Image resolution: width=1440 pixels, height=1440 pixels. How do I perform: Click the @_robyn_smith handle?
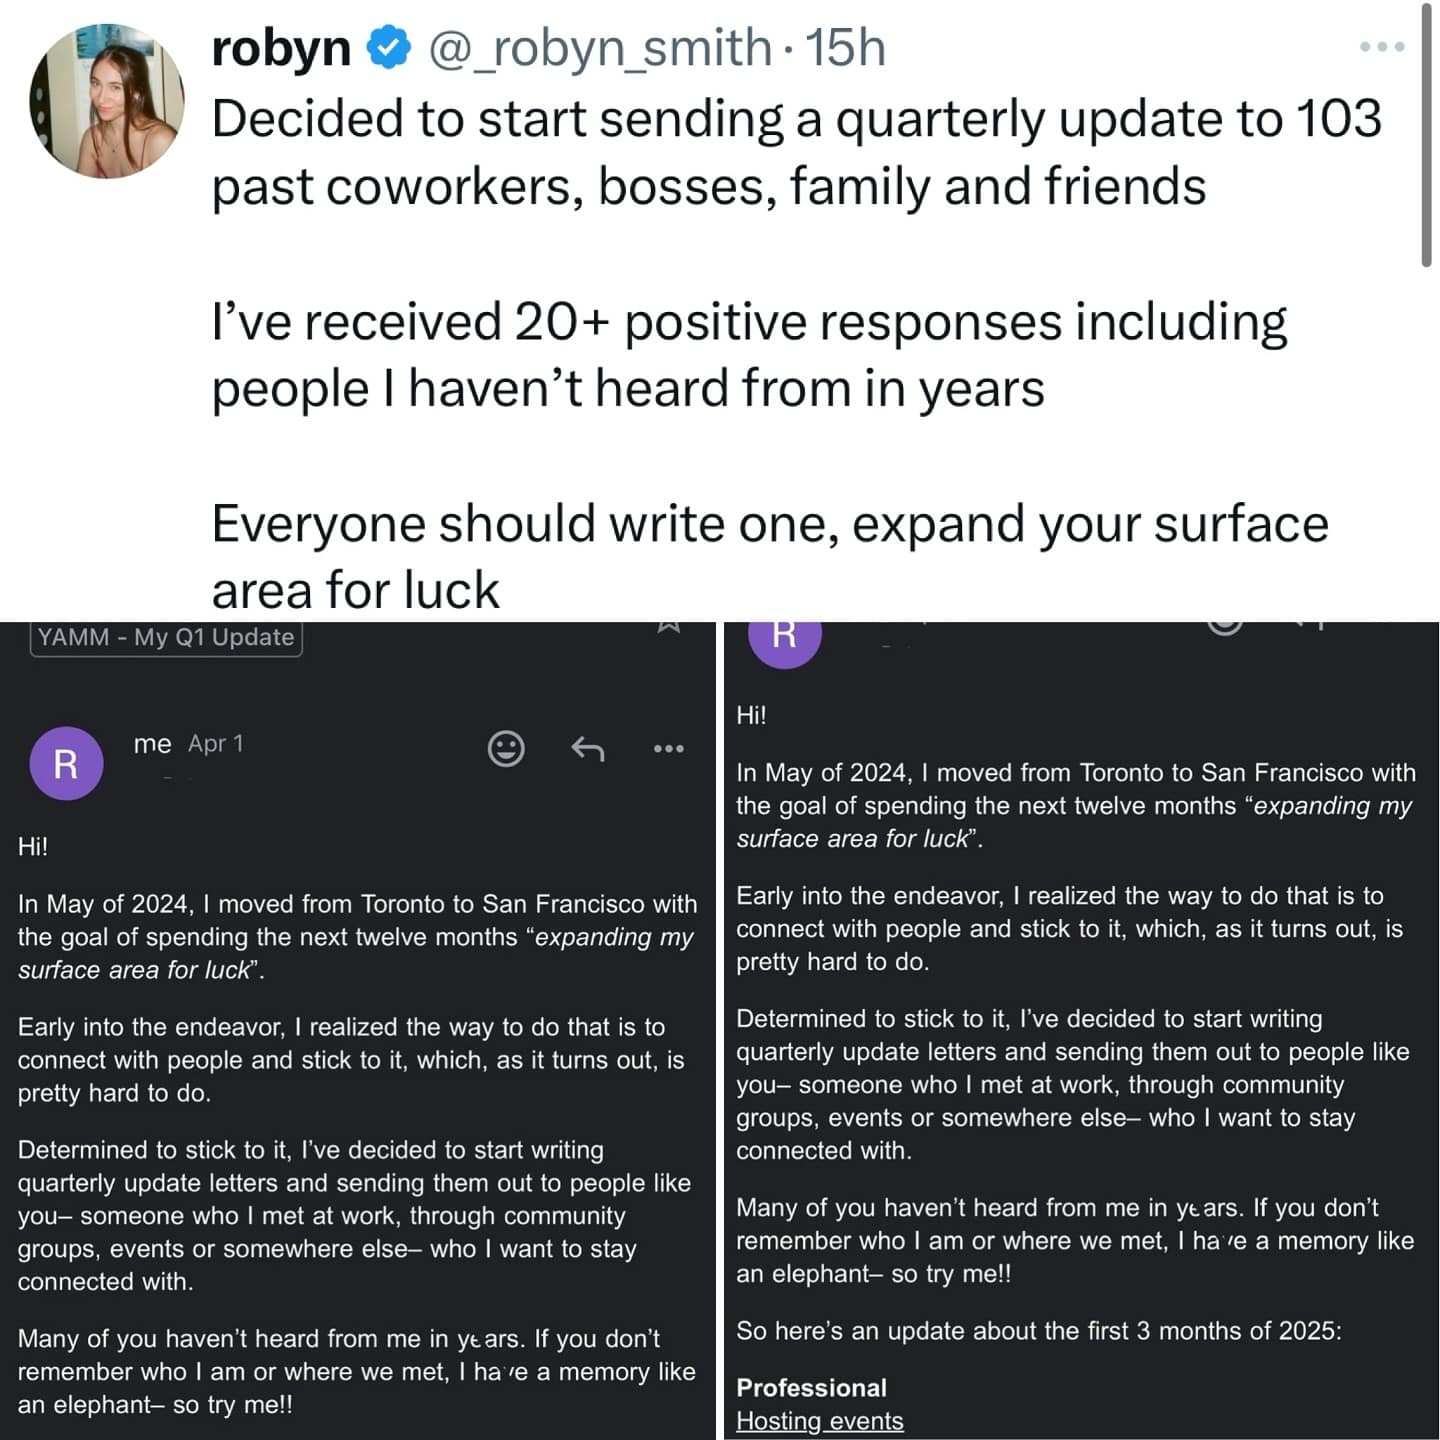coord(599,48)
